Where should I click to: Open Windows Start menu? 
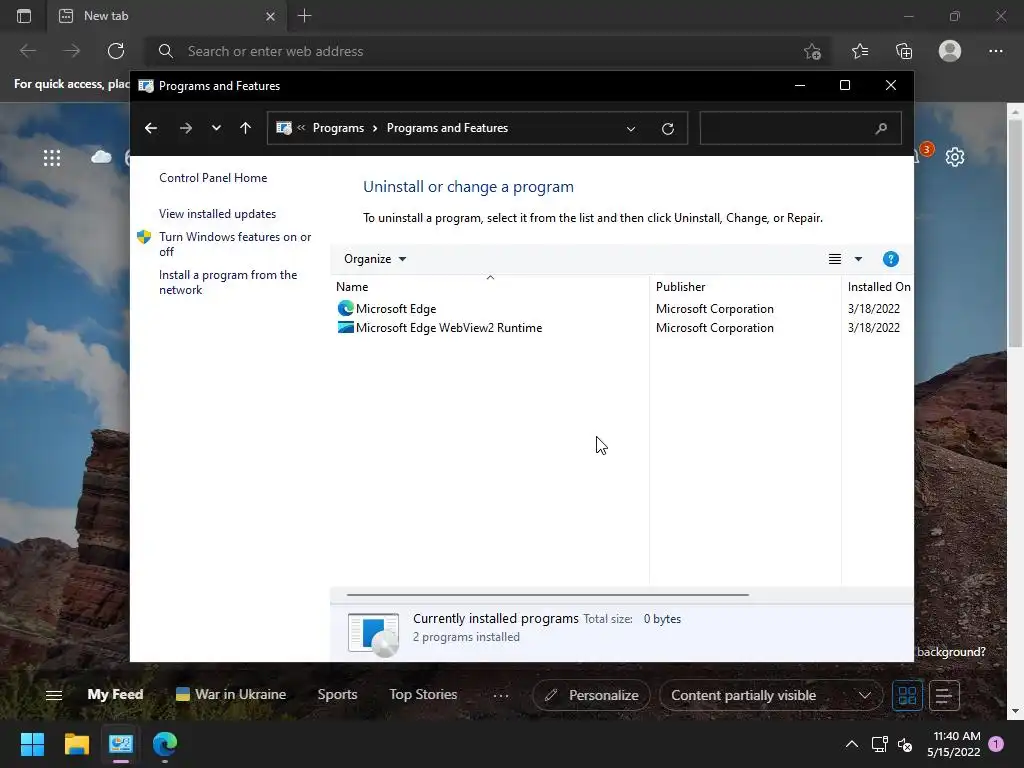point(32,744)
